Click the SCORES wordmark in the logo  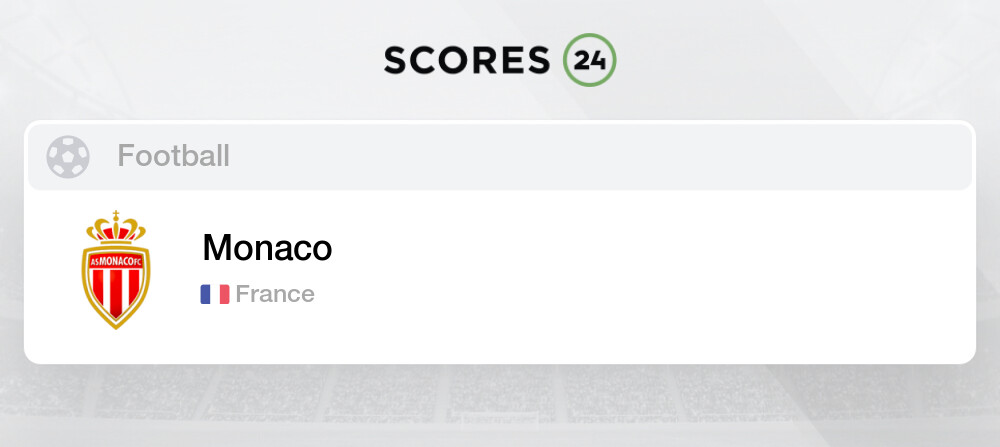(467, 60)
